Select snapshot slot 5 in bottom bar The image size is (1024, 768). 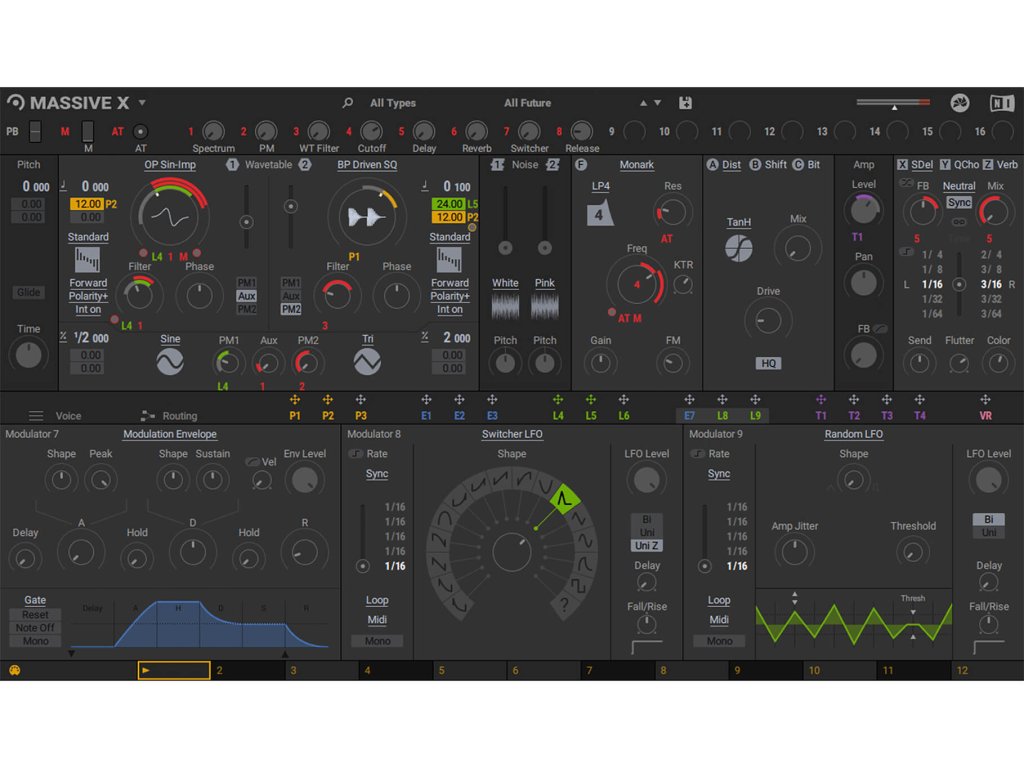(470, 670)
